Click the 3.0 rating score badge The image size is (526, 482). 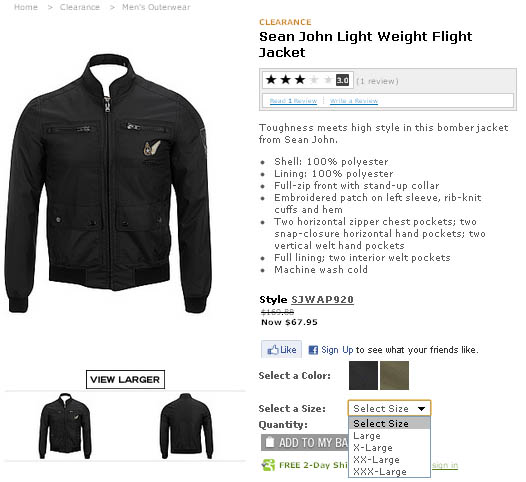pyautogui.click(x=343, y=80)
